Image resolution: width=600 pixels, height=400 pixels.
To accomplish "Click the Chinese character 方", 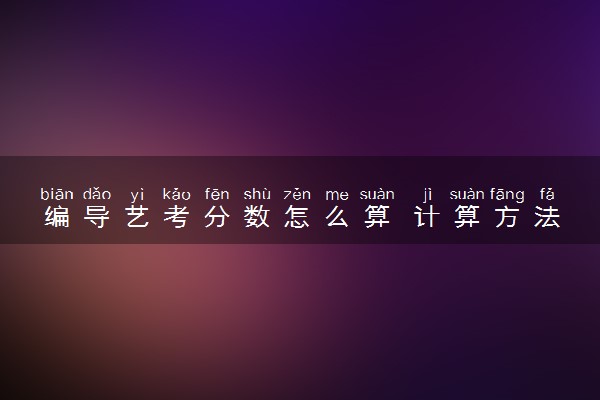I will tap(507, 217).
